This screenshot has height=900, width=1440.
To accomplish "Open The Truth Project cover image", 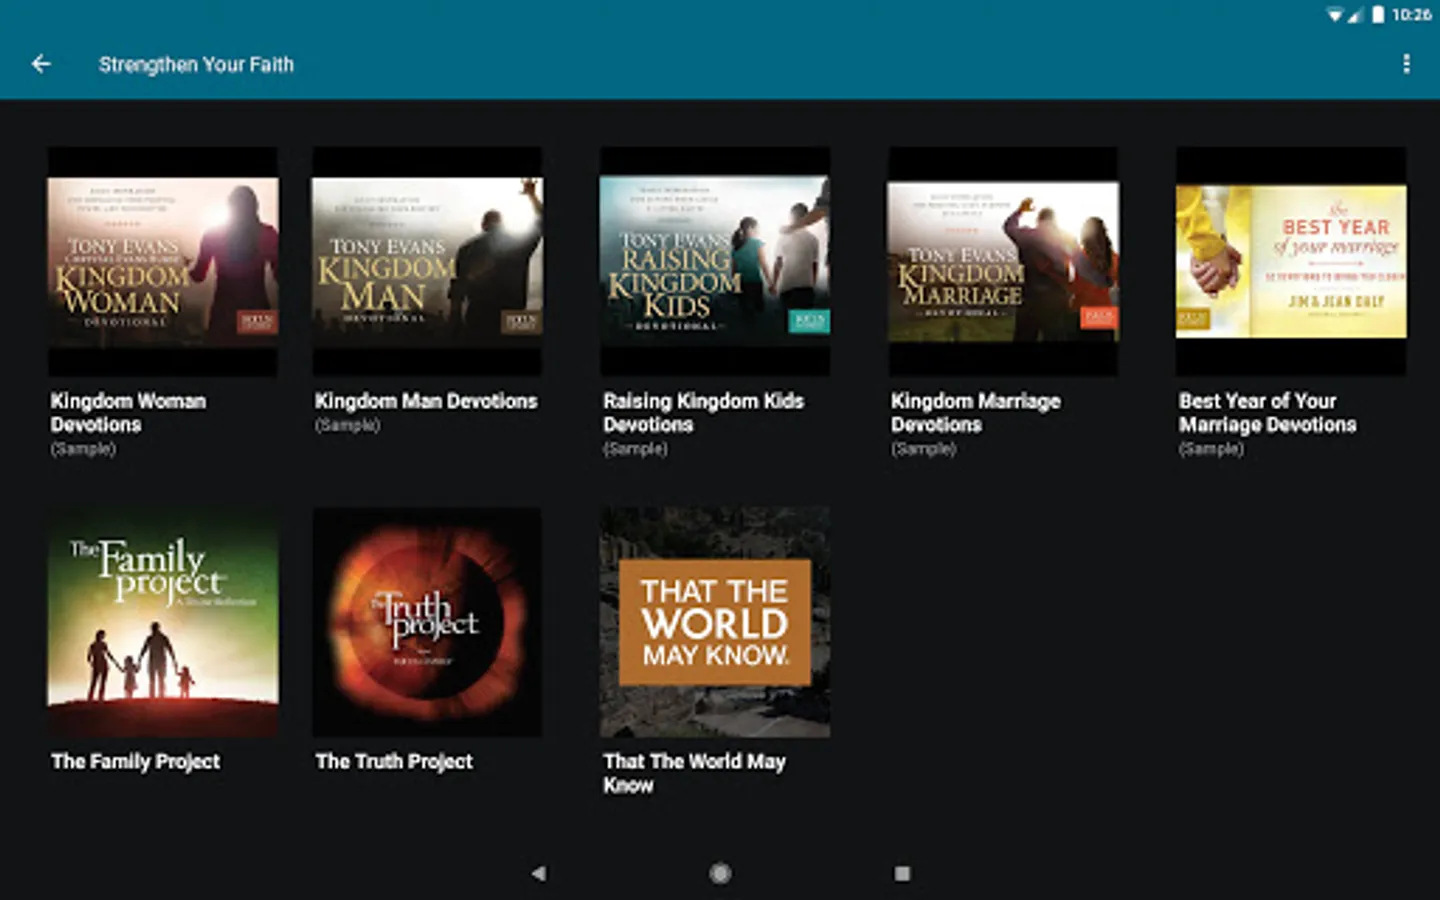I will (428, 622).
